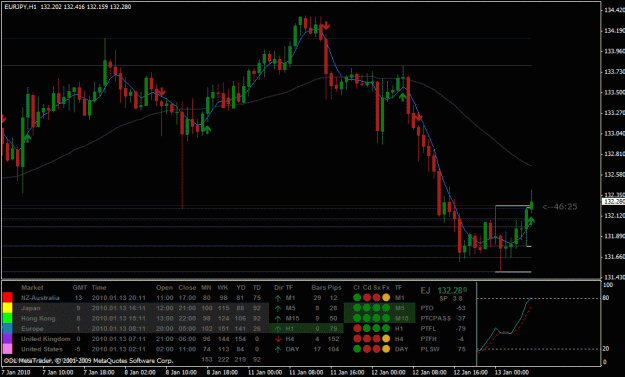Click the NZ-Australia market name
The width and height of the screenshot is (625, 377).
[x=40, y=298]
